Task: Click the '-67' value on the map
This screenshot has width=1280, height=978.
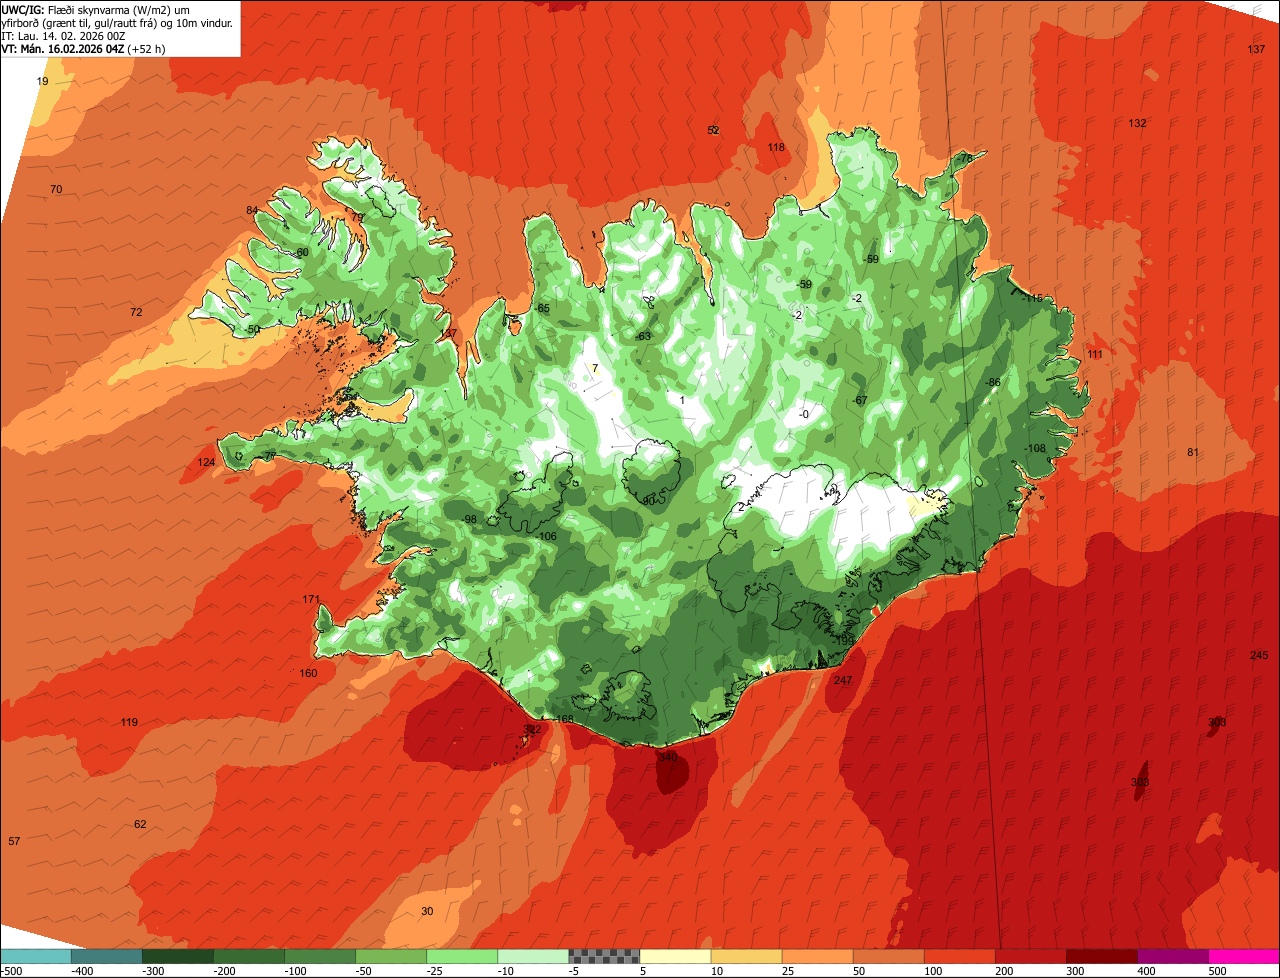Action: click(x=859, y=400)
